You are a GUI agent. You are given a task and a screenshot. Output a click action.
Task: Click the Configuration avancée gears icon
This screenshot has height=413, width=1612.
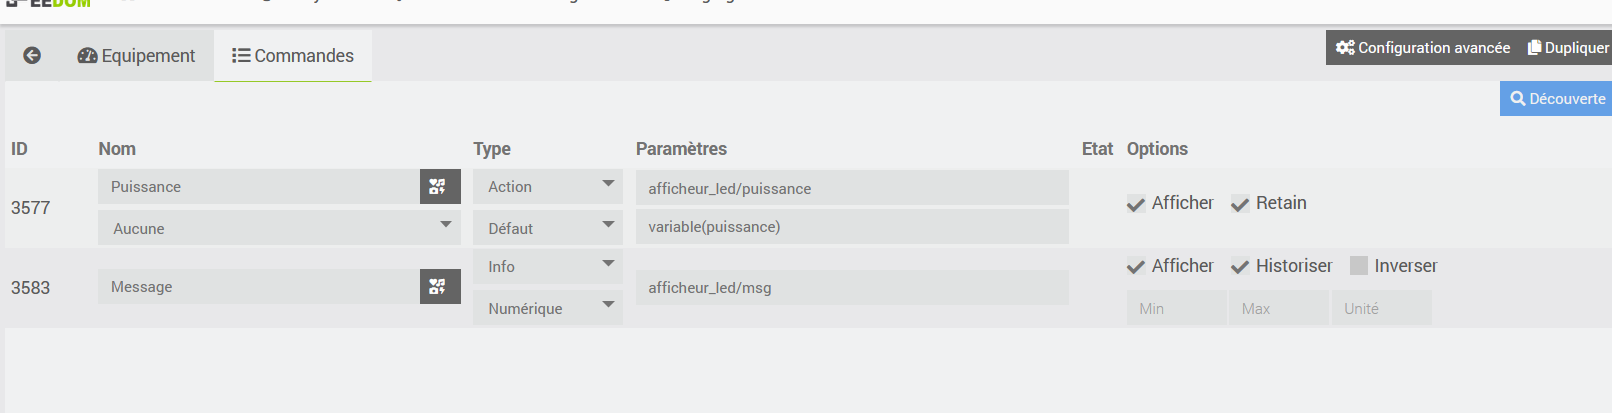[x=1345, y=48]
